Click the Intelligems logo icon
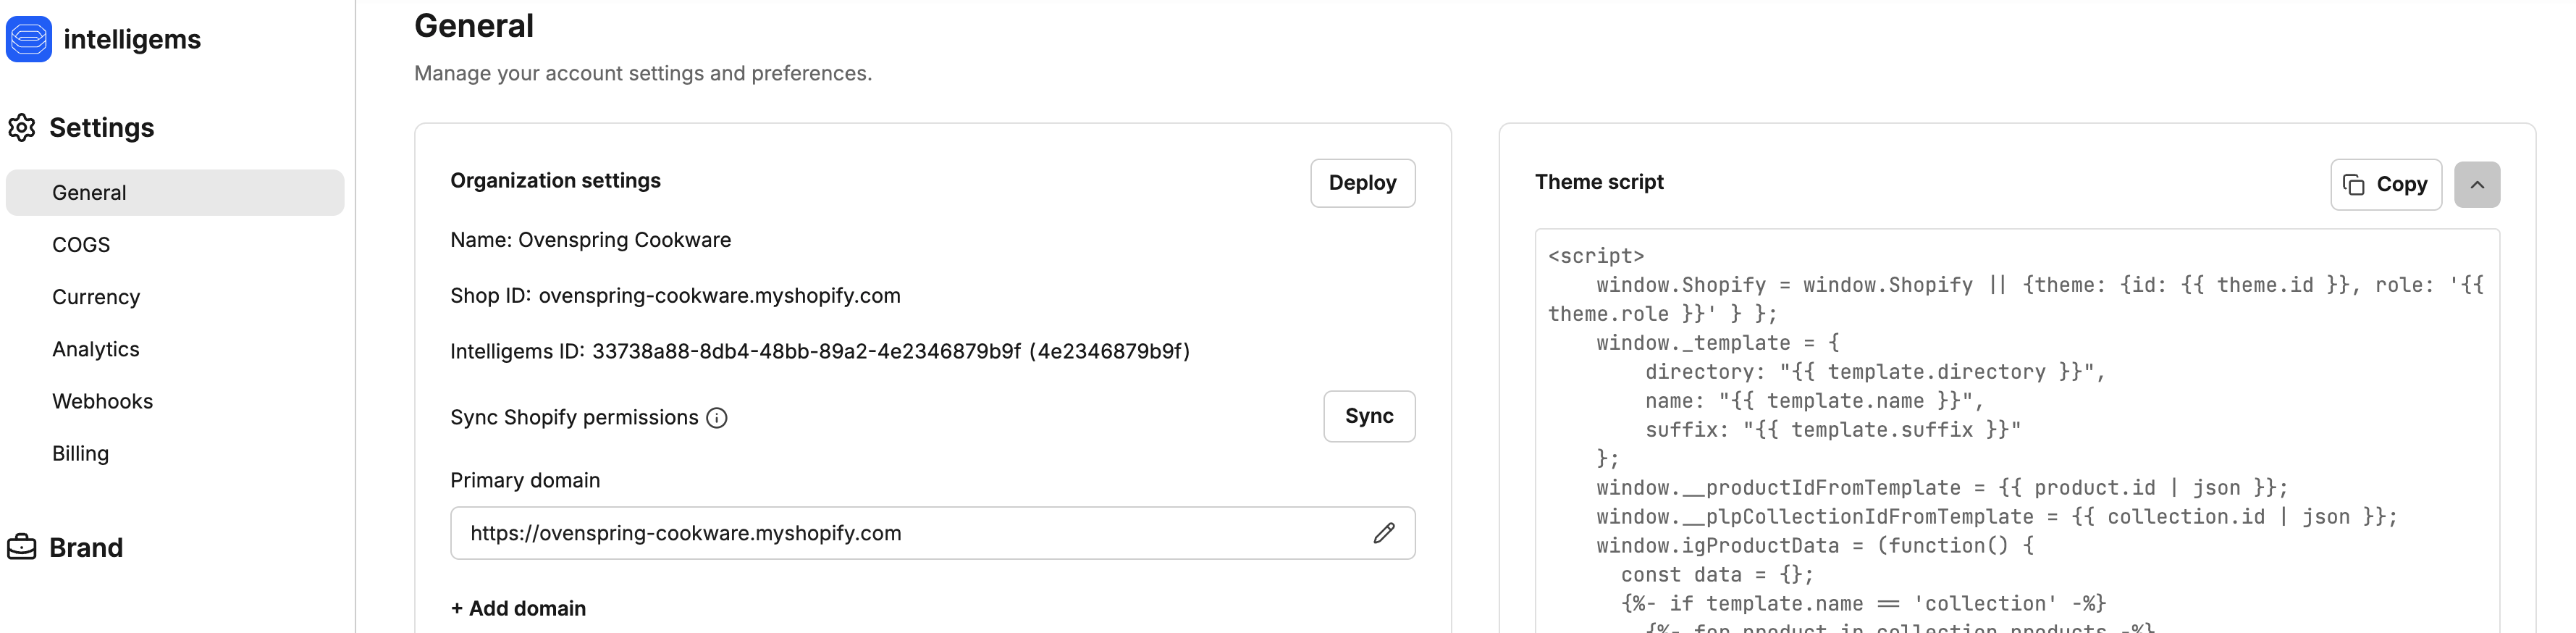The width and height of the screenshot is (2576, 633). [x=29, y=39]
